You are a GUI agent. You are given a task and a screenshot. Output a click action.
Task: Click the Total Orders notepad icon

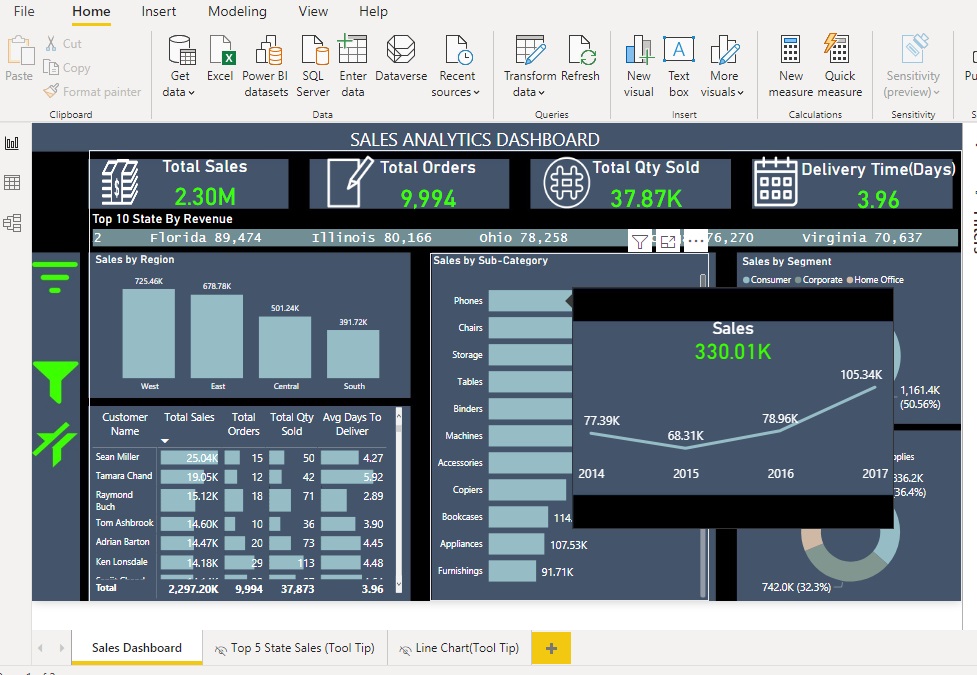[x=349, y=183]
